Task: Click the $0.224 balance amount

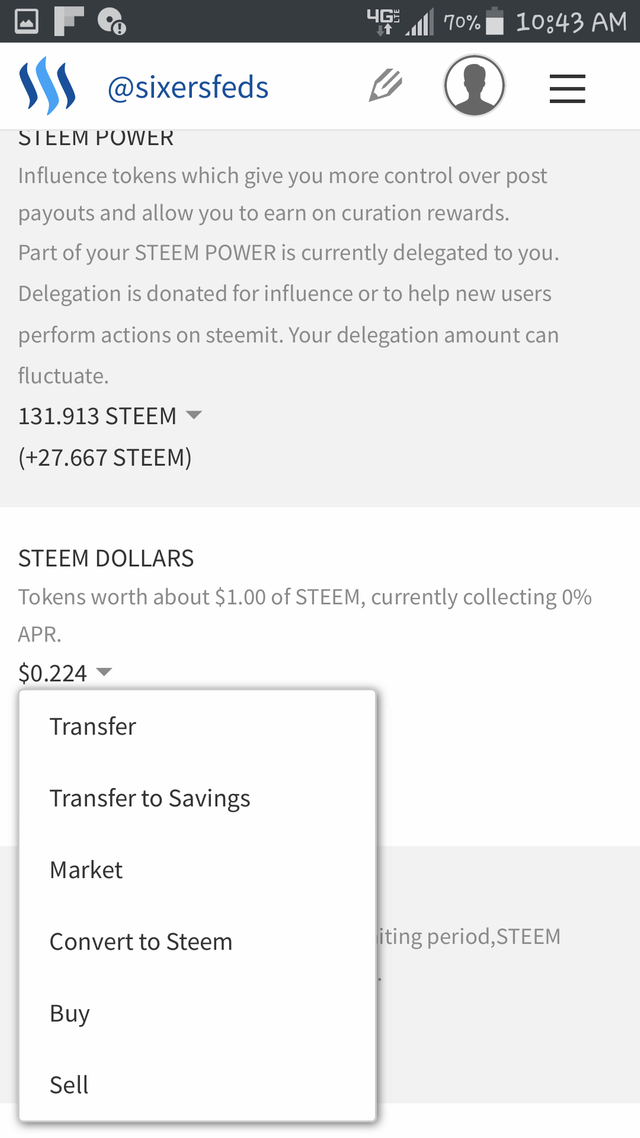Action: point(53,674)
